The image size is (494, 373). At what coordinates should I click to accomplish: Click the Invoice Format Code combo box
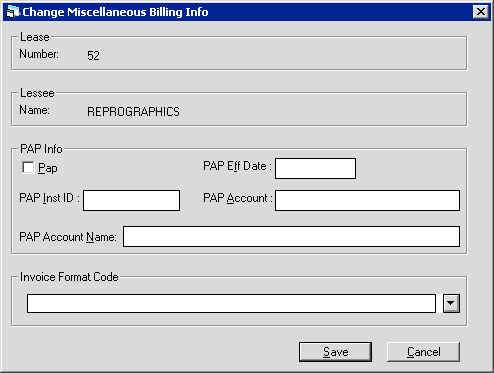pos(231,303)
